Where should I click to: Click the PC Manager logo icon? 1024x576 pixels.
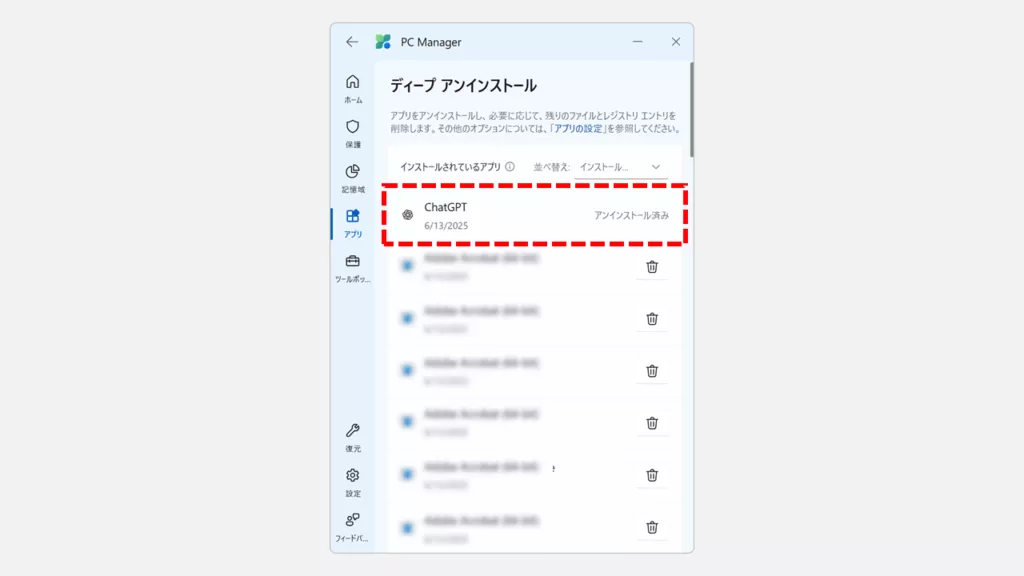coord(383,42)
